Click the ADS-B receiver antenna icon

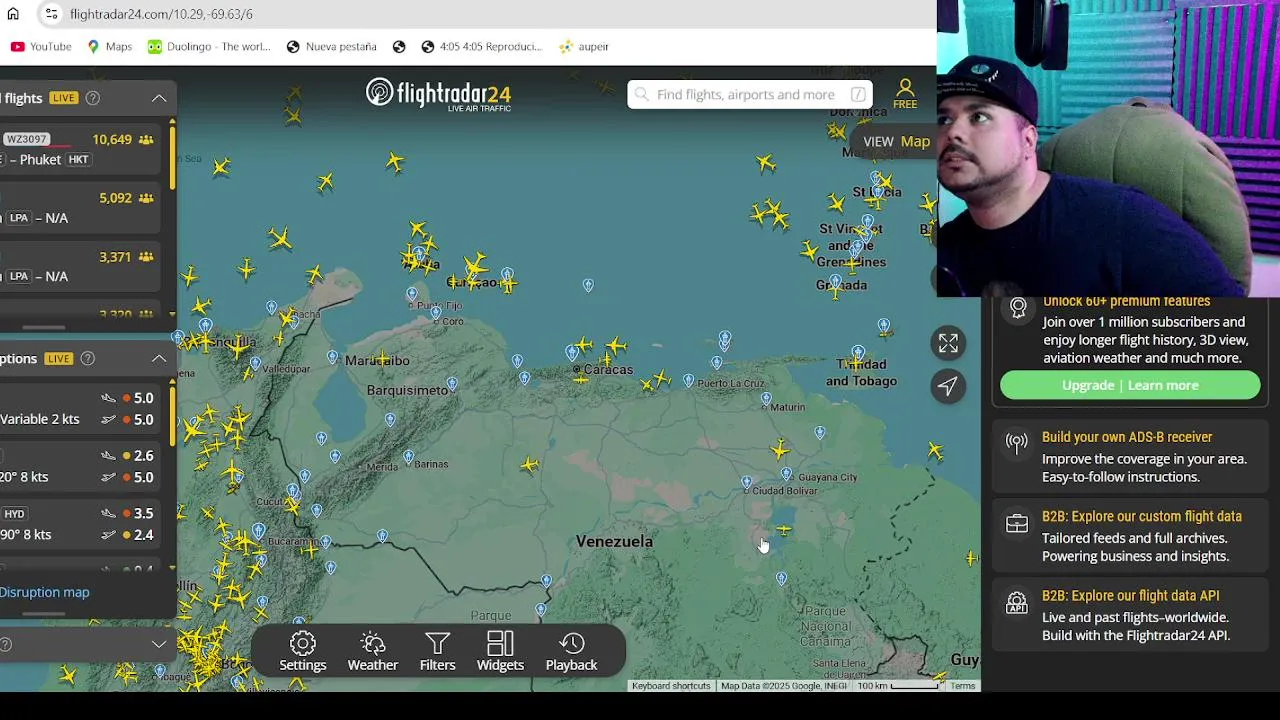(x=1016, y=443)
